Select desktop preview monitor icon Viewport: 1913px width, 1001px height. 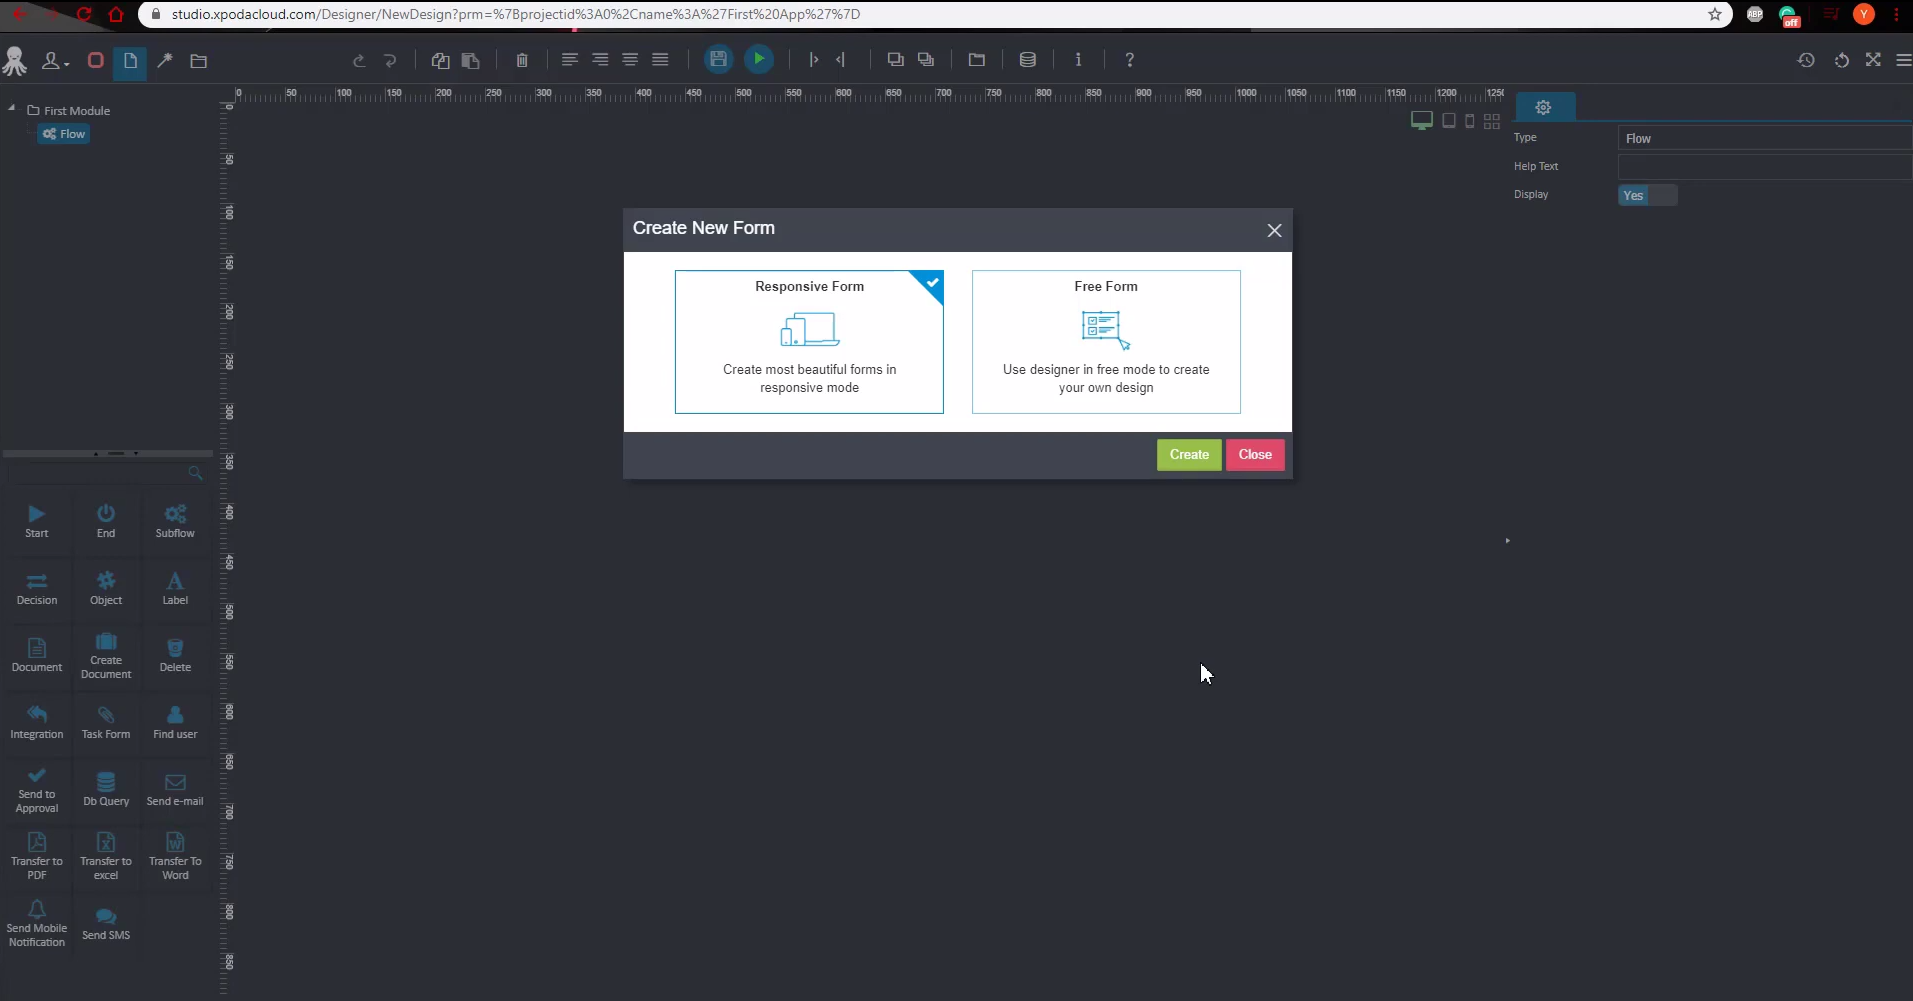click(1421, 121)
